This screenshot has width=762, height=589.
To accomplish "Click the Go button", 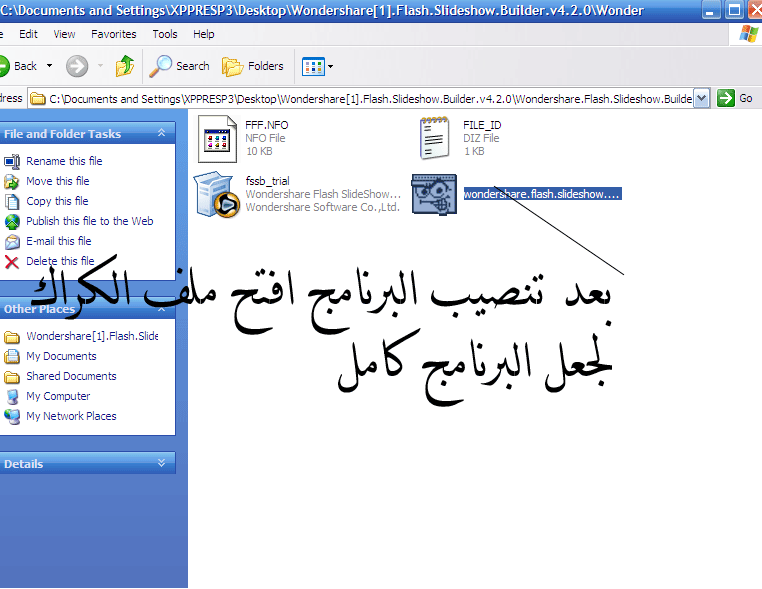I will pos(735,99).
